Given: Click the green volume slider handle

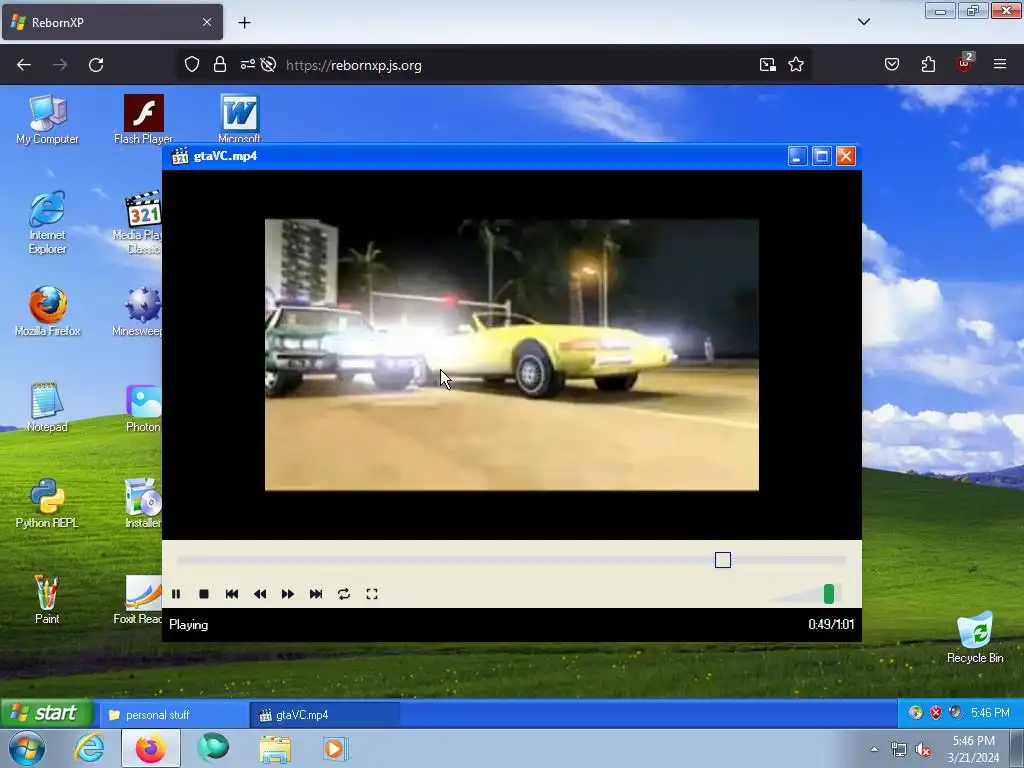Looking at the screenshot, I should 829,594.
